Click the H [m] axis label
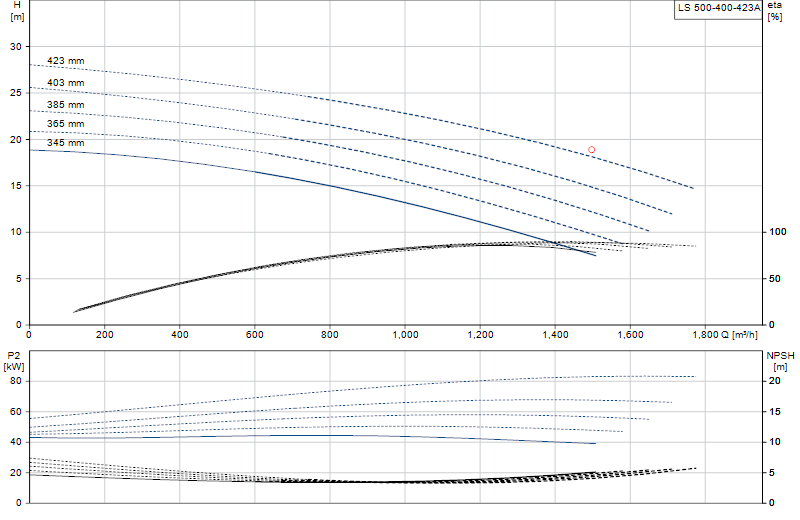The image size is (800, 520). (17, 11)
